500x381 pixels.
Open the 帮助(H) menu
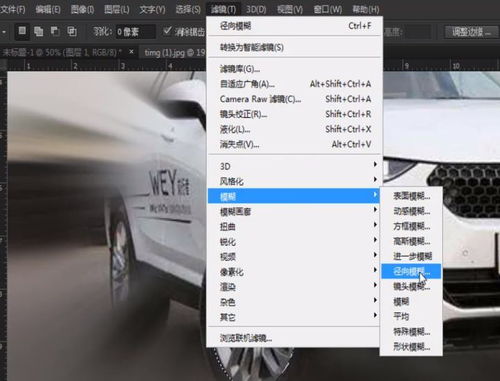pos(366,9)
